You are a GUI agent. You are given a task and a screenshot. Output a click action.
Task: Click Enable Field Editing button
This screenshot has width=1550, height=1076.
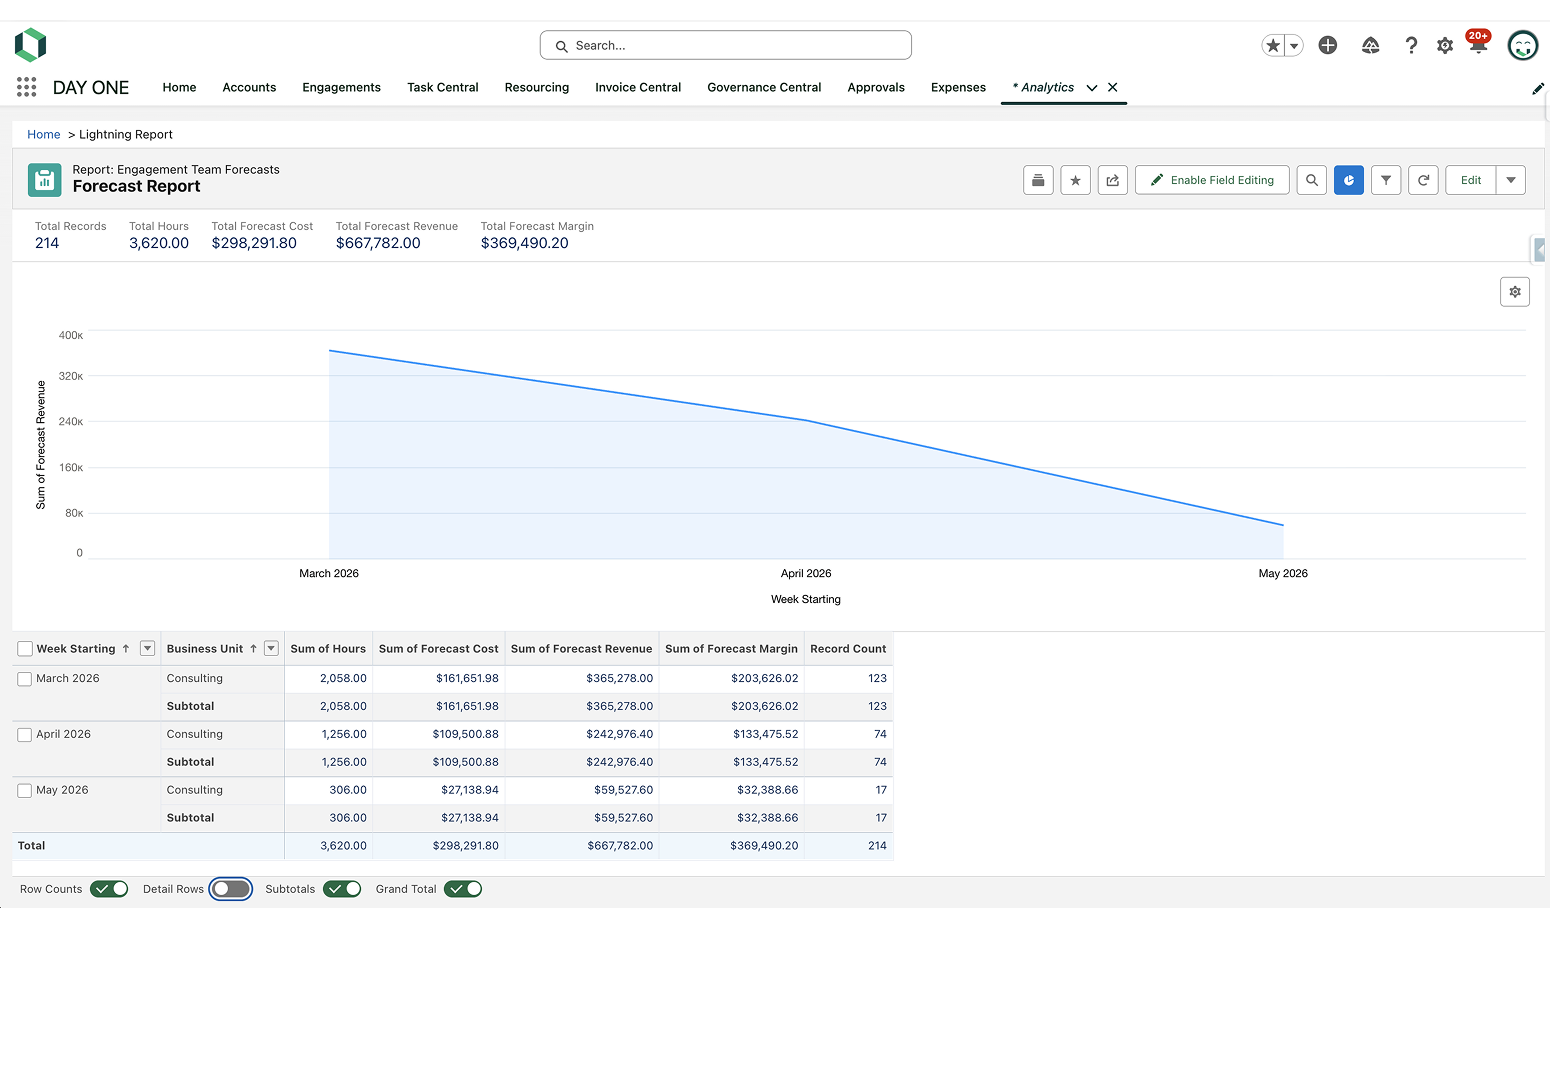[1212, 180]
